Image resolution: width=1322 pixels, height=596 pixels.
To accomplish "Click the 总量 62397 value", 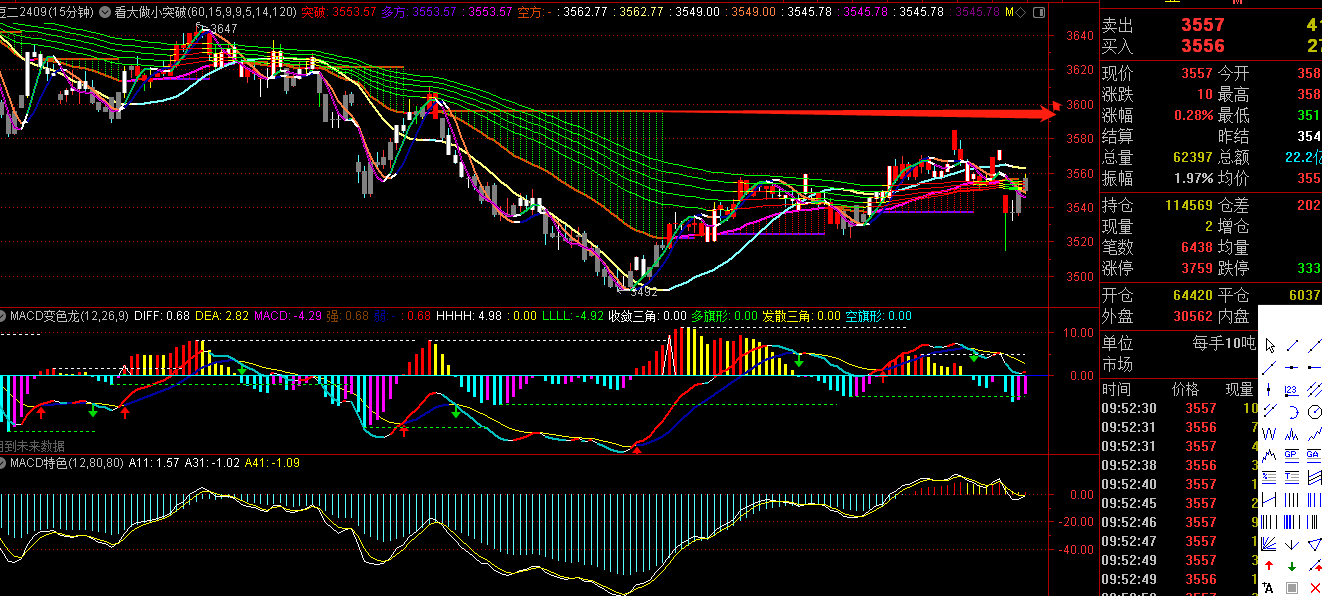I will click(x=1193, y=157).
